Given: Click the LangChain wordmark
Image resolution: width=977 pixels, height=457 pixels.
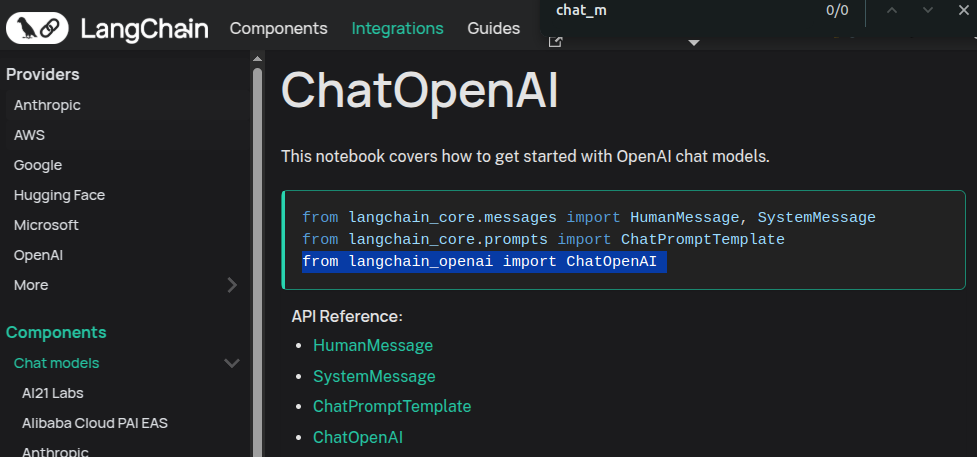Looking at the screenshot, I should pyautogui.click(x=145, y=29).
